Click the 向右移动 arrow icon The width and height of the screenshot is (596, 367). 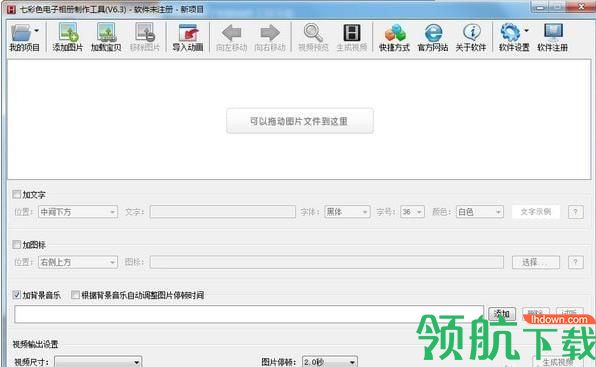[x=270, y=33]
